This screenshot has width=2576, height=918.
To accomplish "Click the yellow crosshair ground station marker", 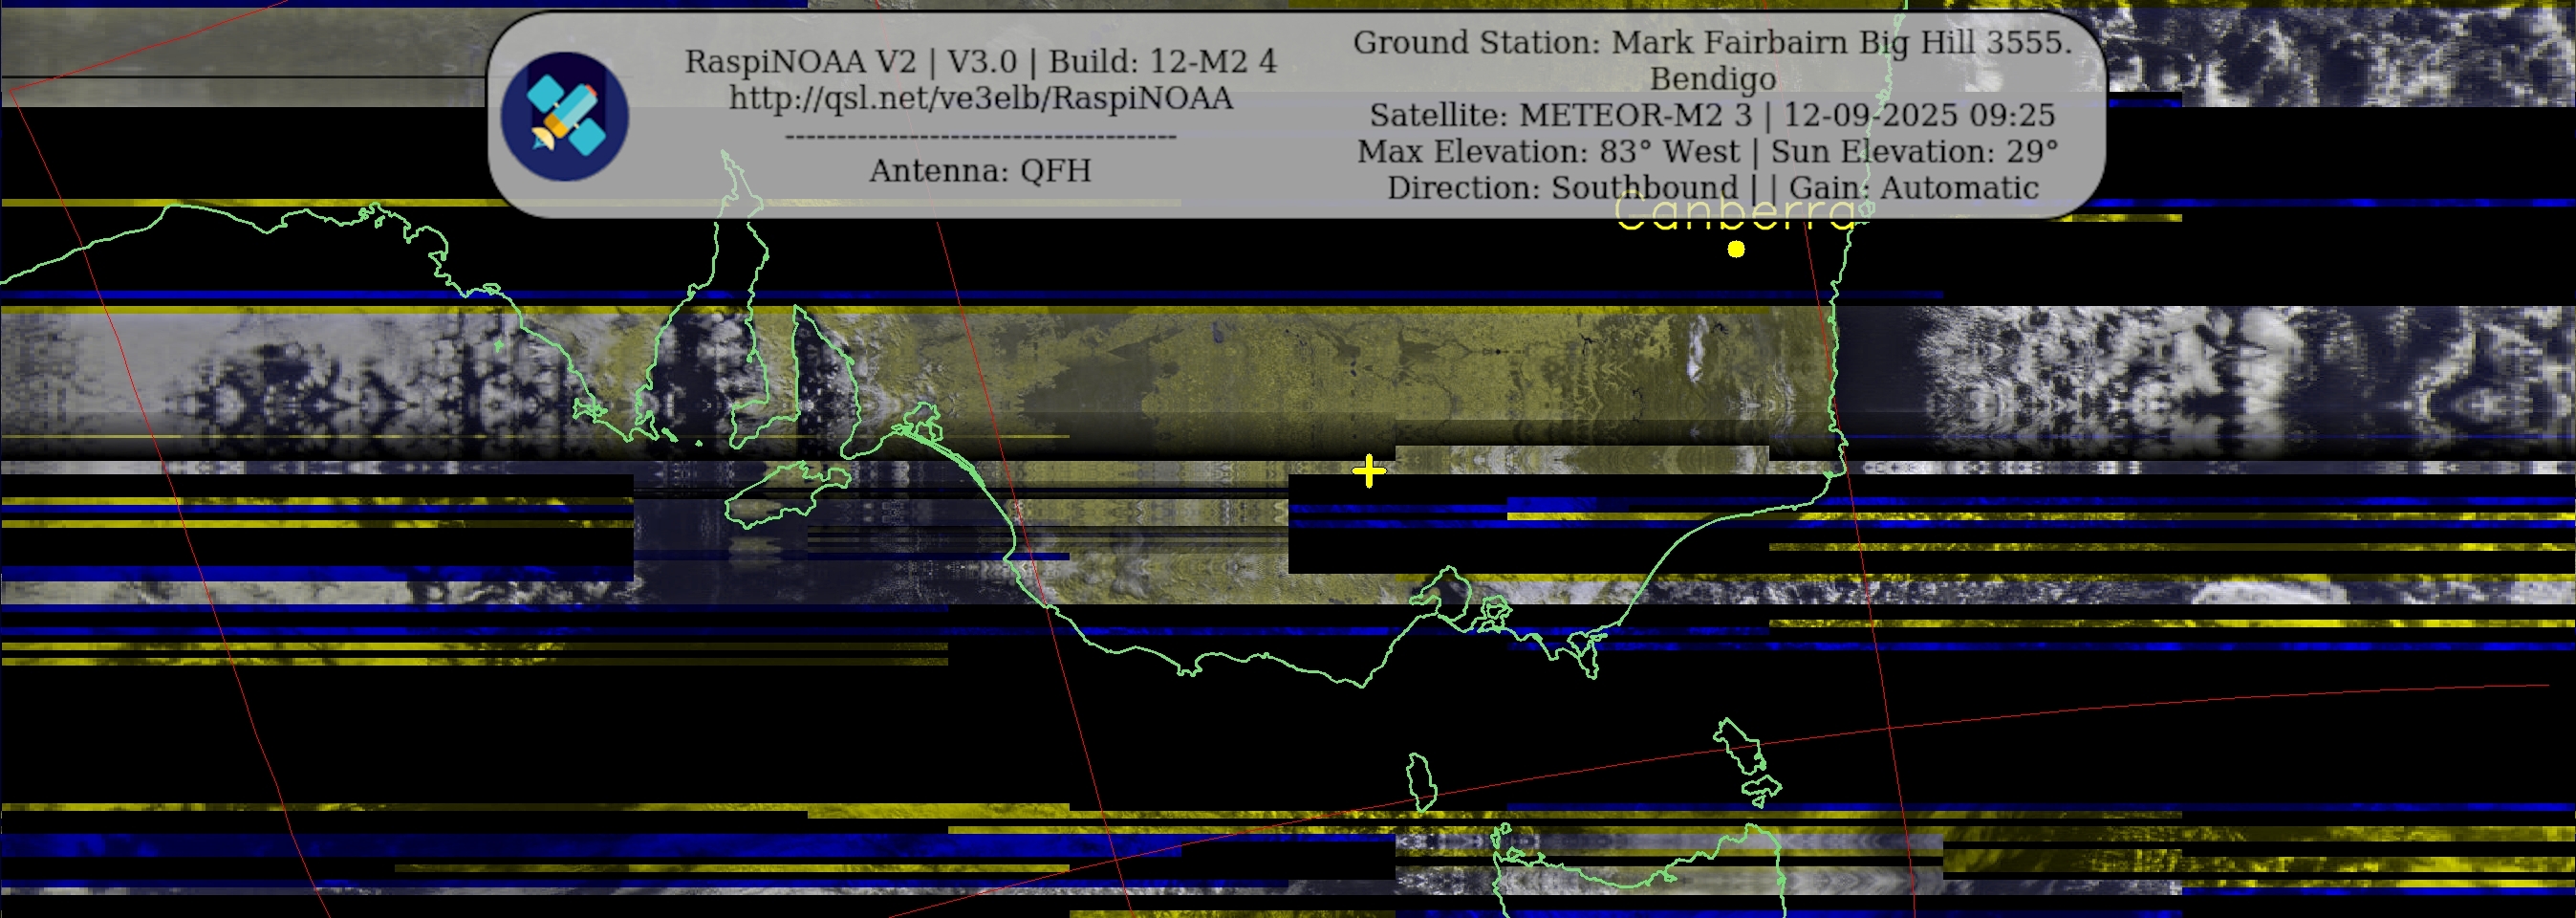I will pos(1368,471).
